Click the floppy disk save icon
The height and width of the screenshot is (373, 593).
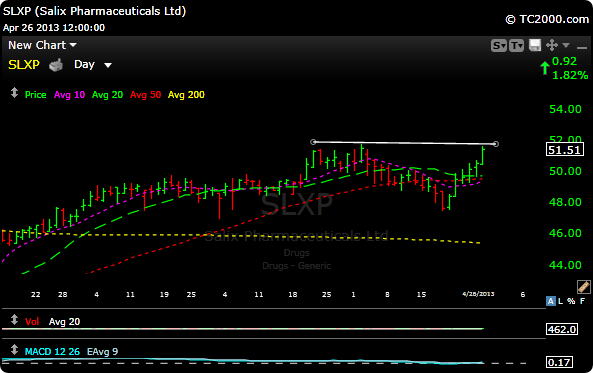point(535,45)
